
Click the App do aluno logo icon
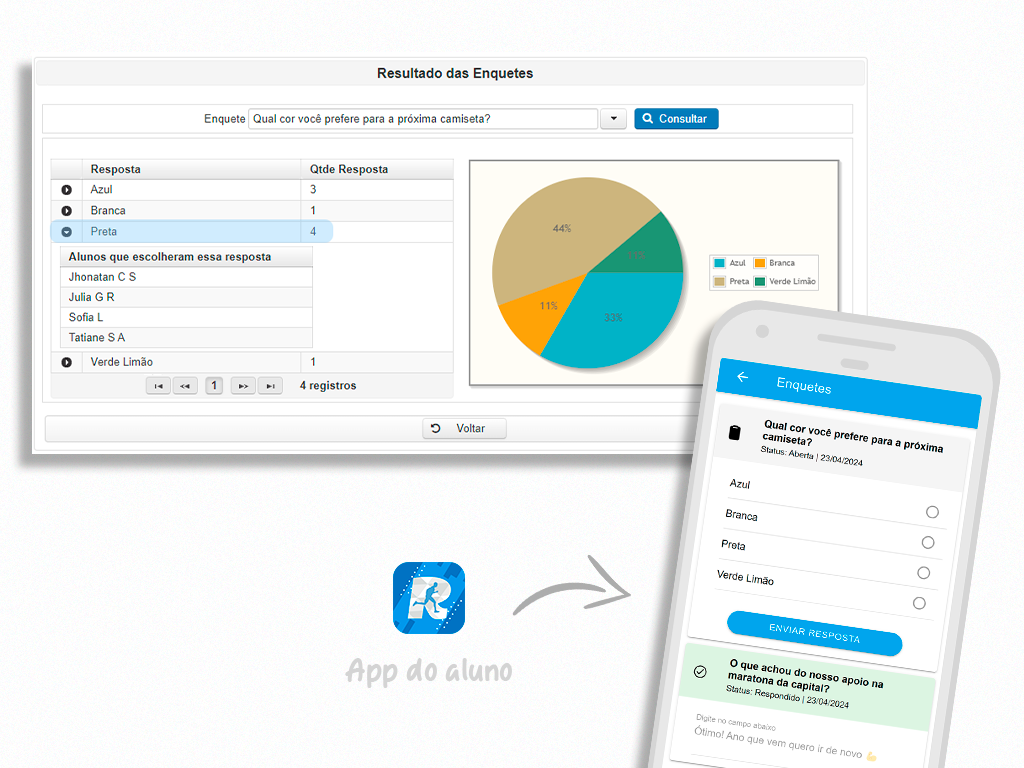(429, 597)
